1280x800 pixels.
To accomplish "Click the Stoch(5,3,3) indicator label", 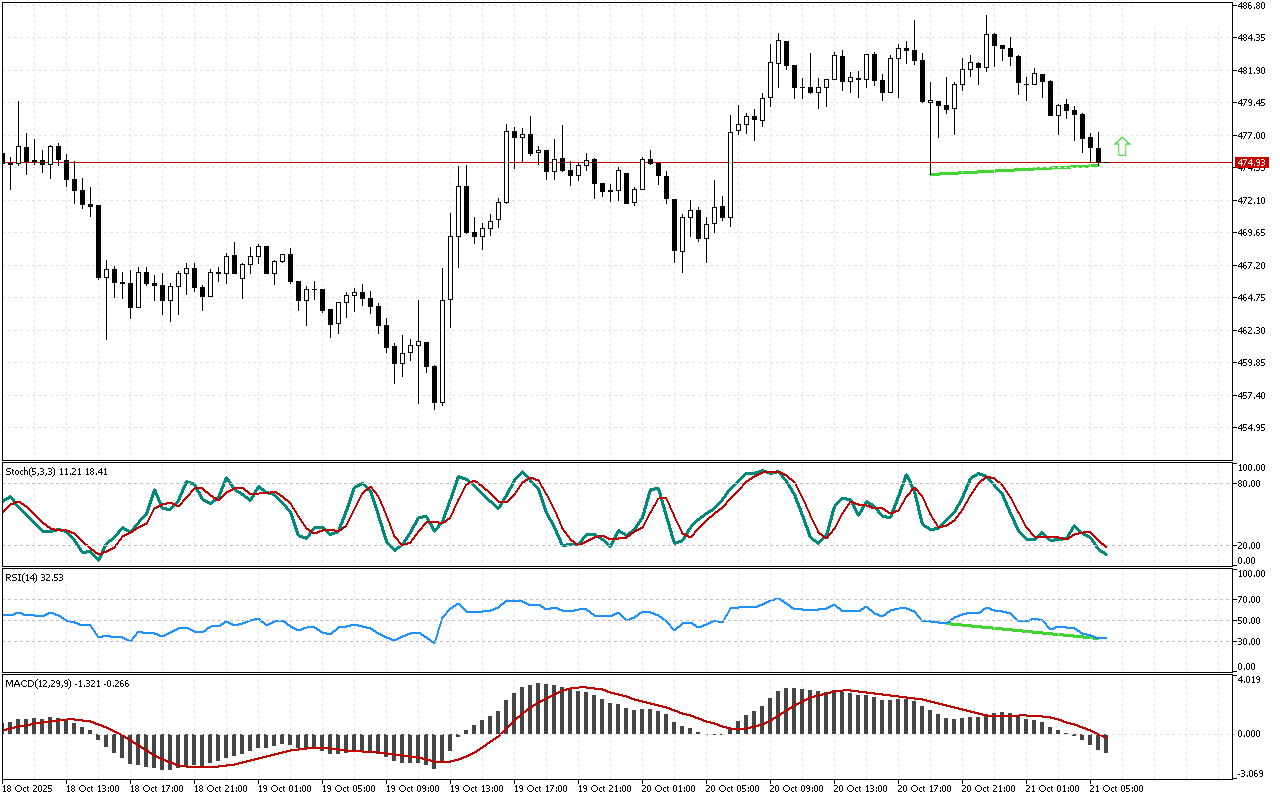I will tap(55, 470).
